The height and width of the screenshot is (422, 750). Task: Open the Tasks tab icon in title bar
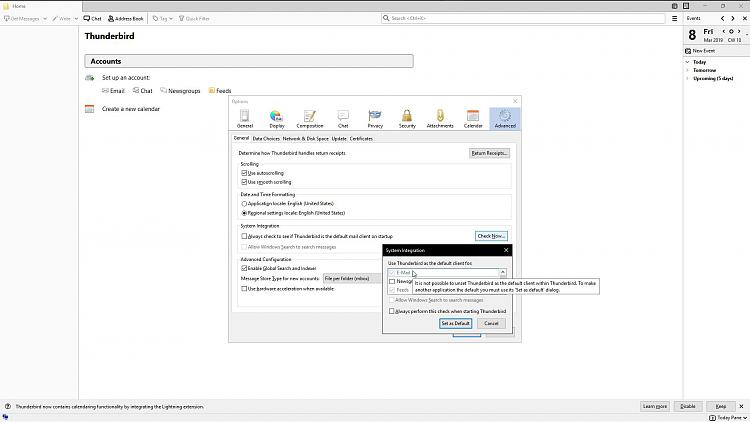(x=686, y=6)
